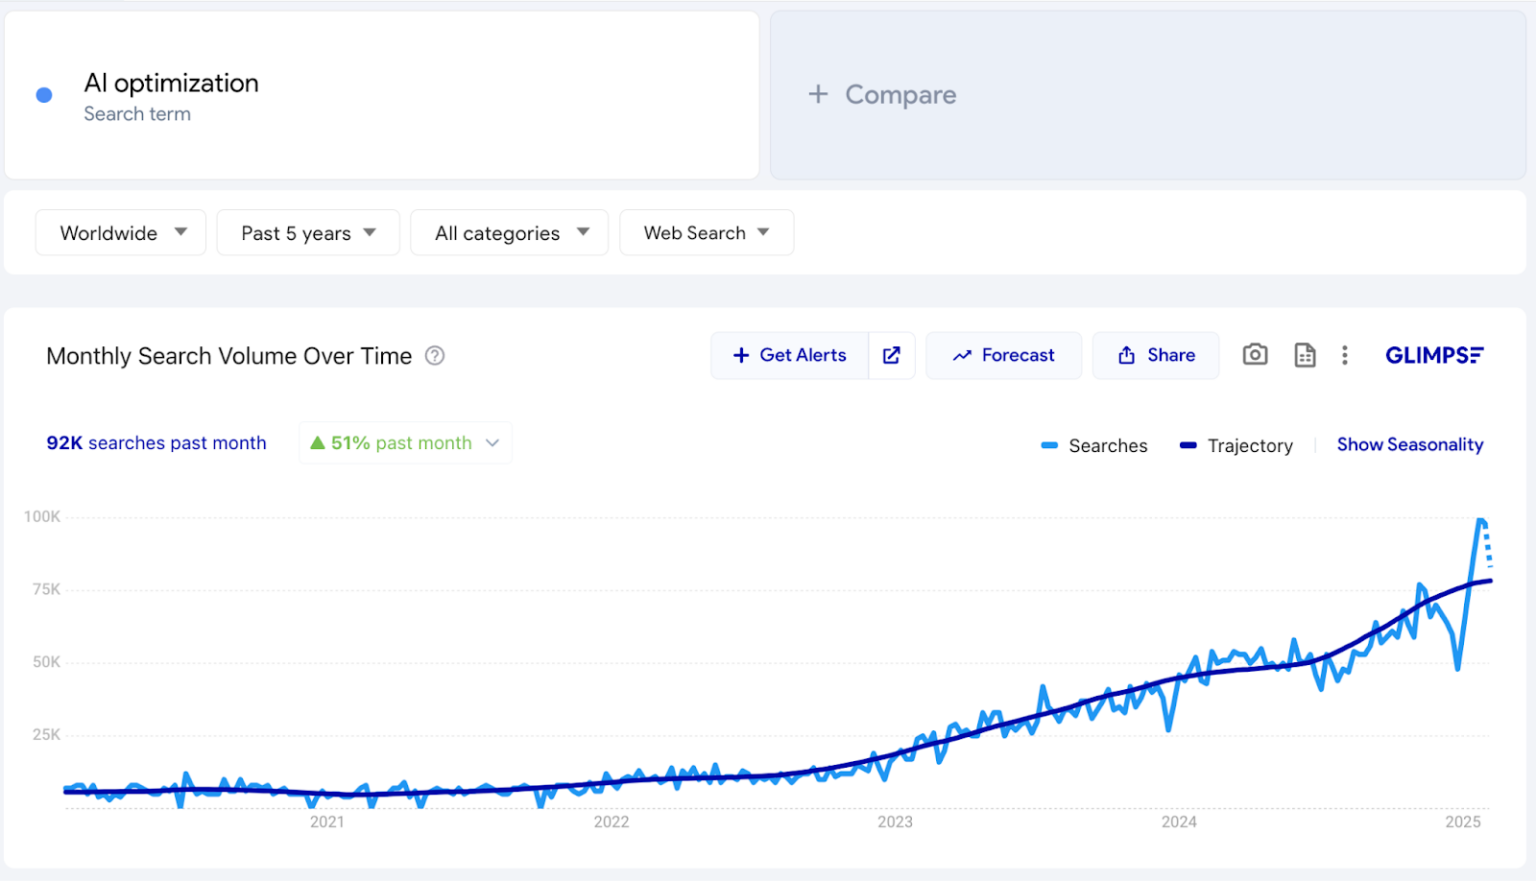This screenshot has width=1536, height=881.
Task: Enable Show Seasonality
Action: coord(1410,444)
